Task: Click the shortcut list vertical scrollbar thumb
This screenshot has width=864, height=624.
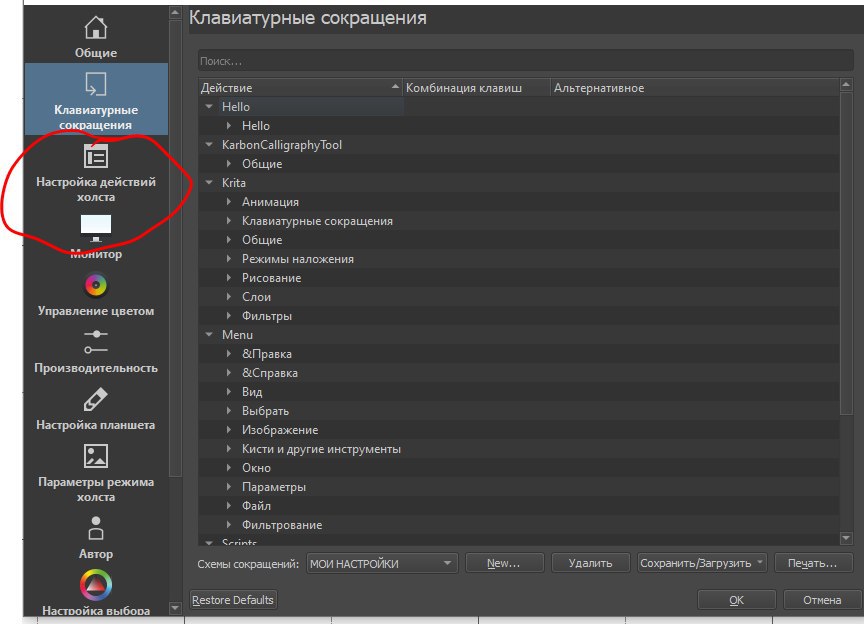Action: pyautogui.click(x=846, y=254)
